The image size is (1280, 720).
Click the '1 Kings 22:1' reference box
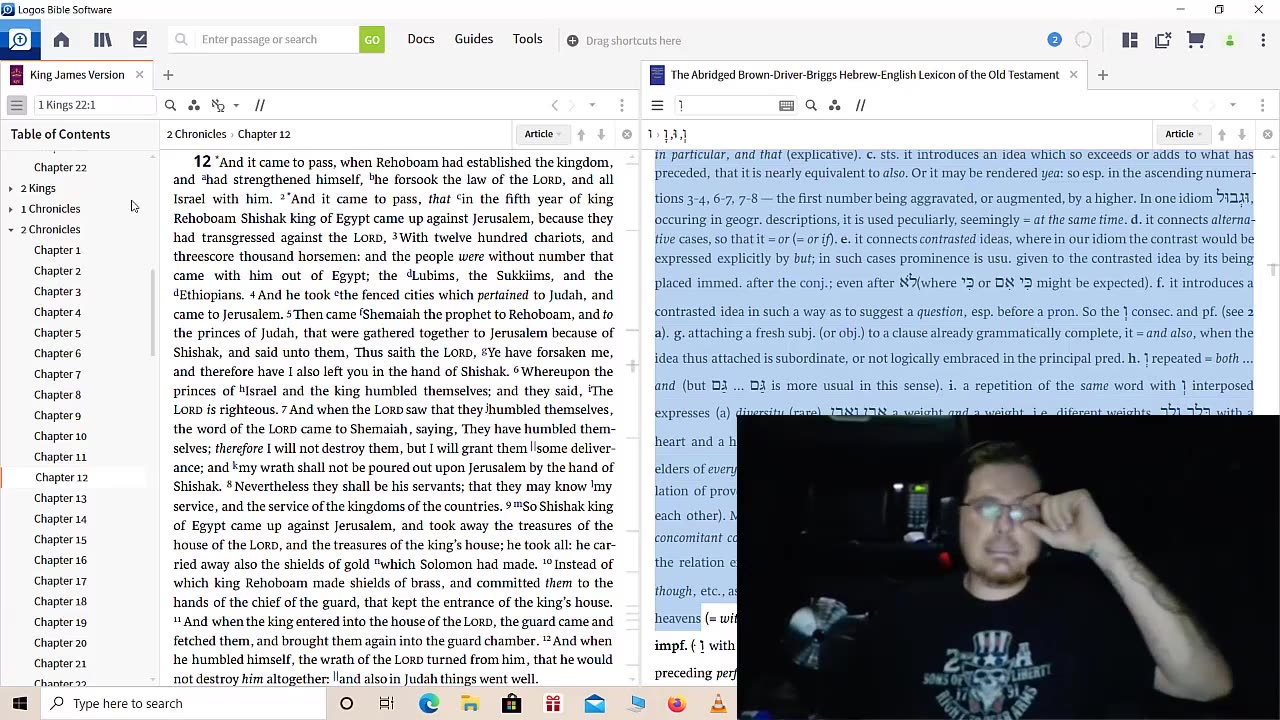tap(94, 105)
